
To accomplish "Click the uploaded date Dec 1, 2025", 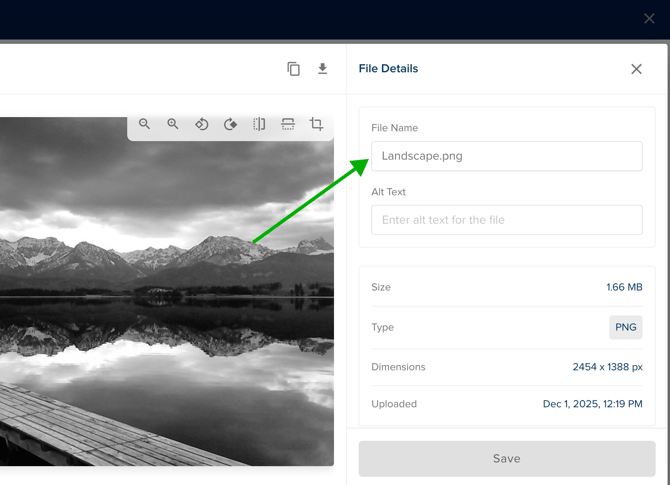I will [x=592, y=404].
